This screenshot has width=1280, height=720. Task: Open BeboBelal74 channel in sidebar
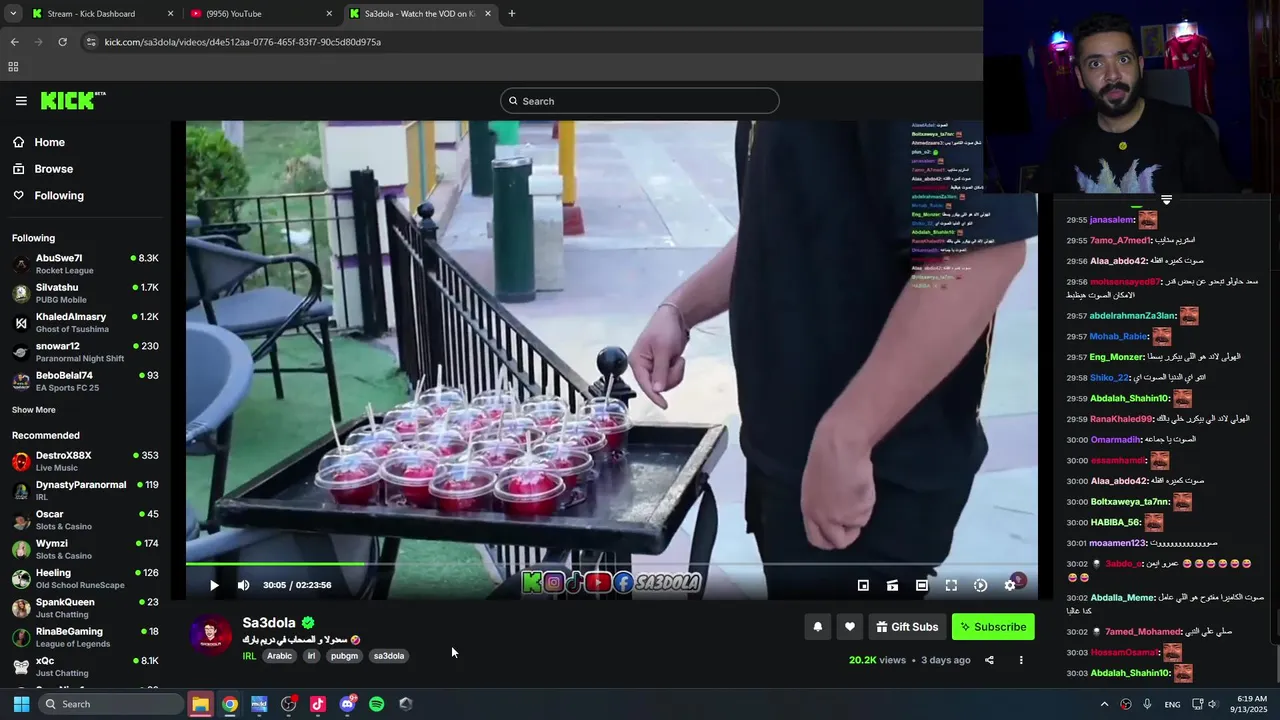point(84,381)
